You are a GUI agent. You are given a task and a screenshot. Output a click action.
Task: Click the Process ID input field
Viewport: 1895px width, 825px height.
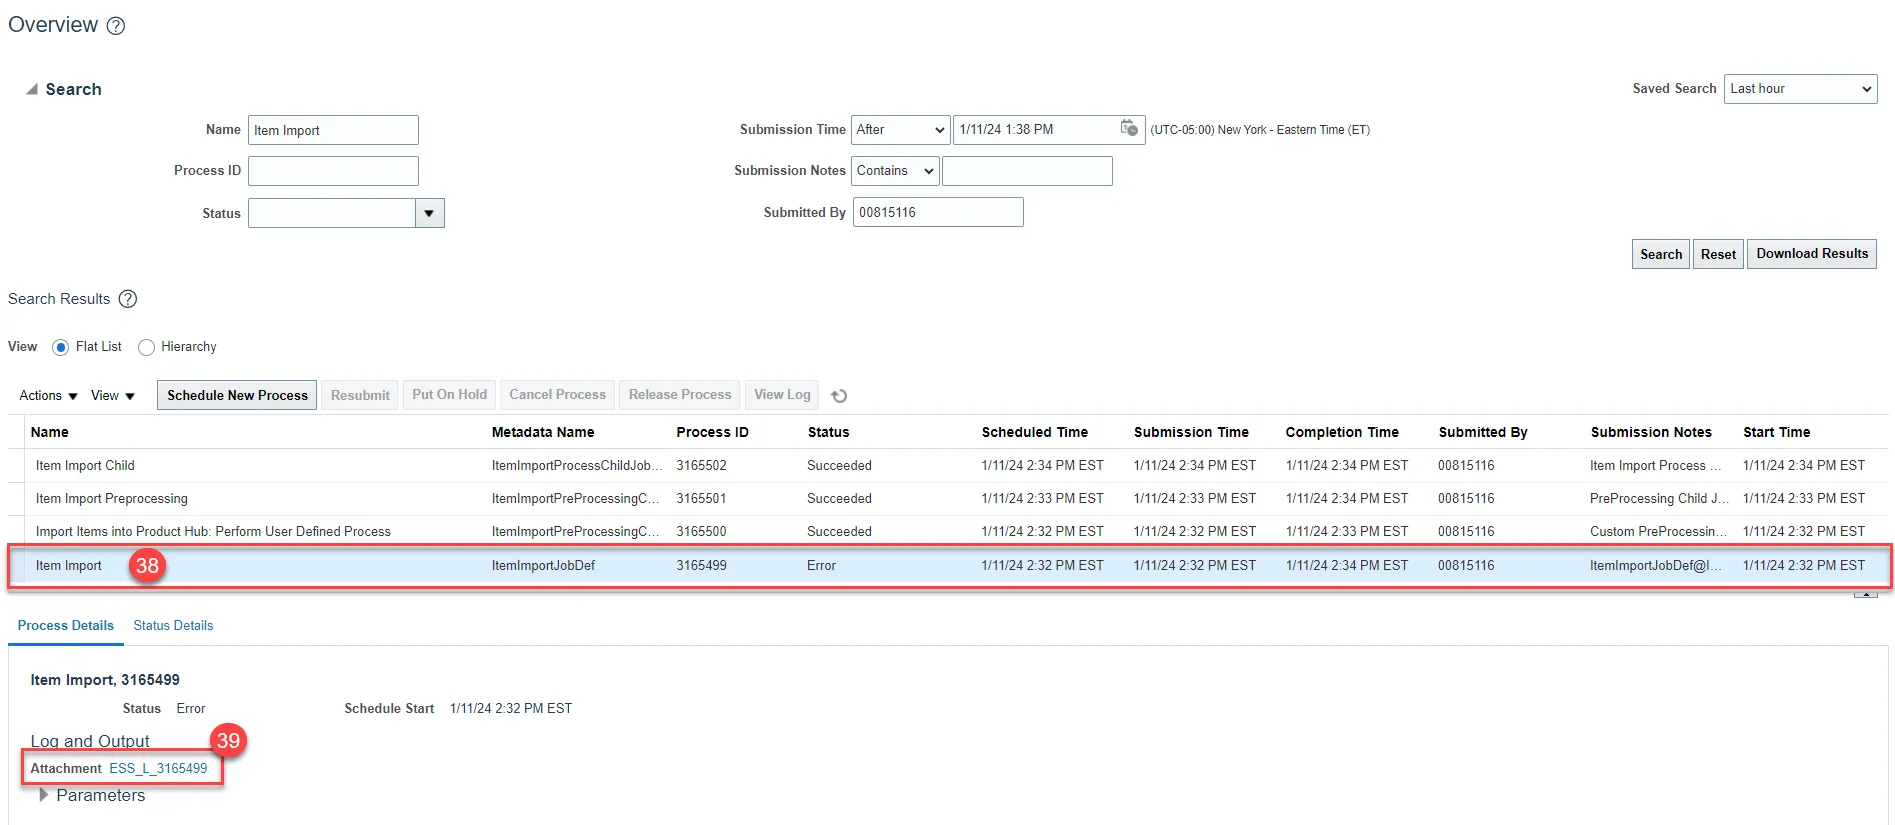[x=333, y=171]
